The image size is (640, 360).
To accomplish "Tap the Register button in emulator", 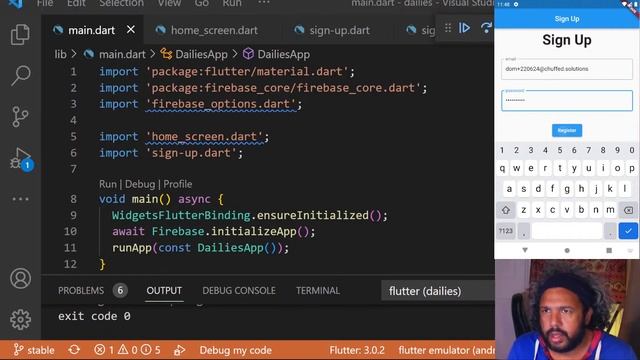I will 567,130.
